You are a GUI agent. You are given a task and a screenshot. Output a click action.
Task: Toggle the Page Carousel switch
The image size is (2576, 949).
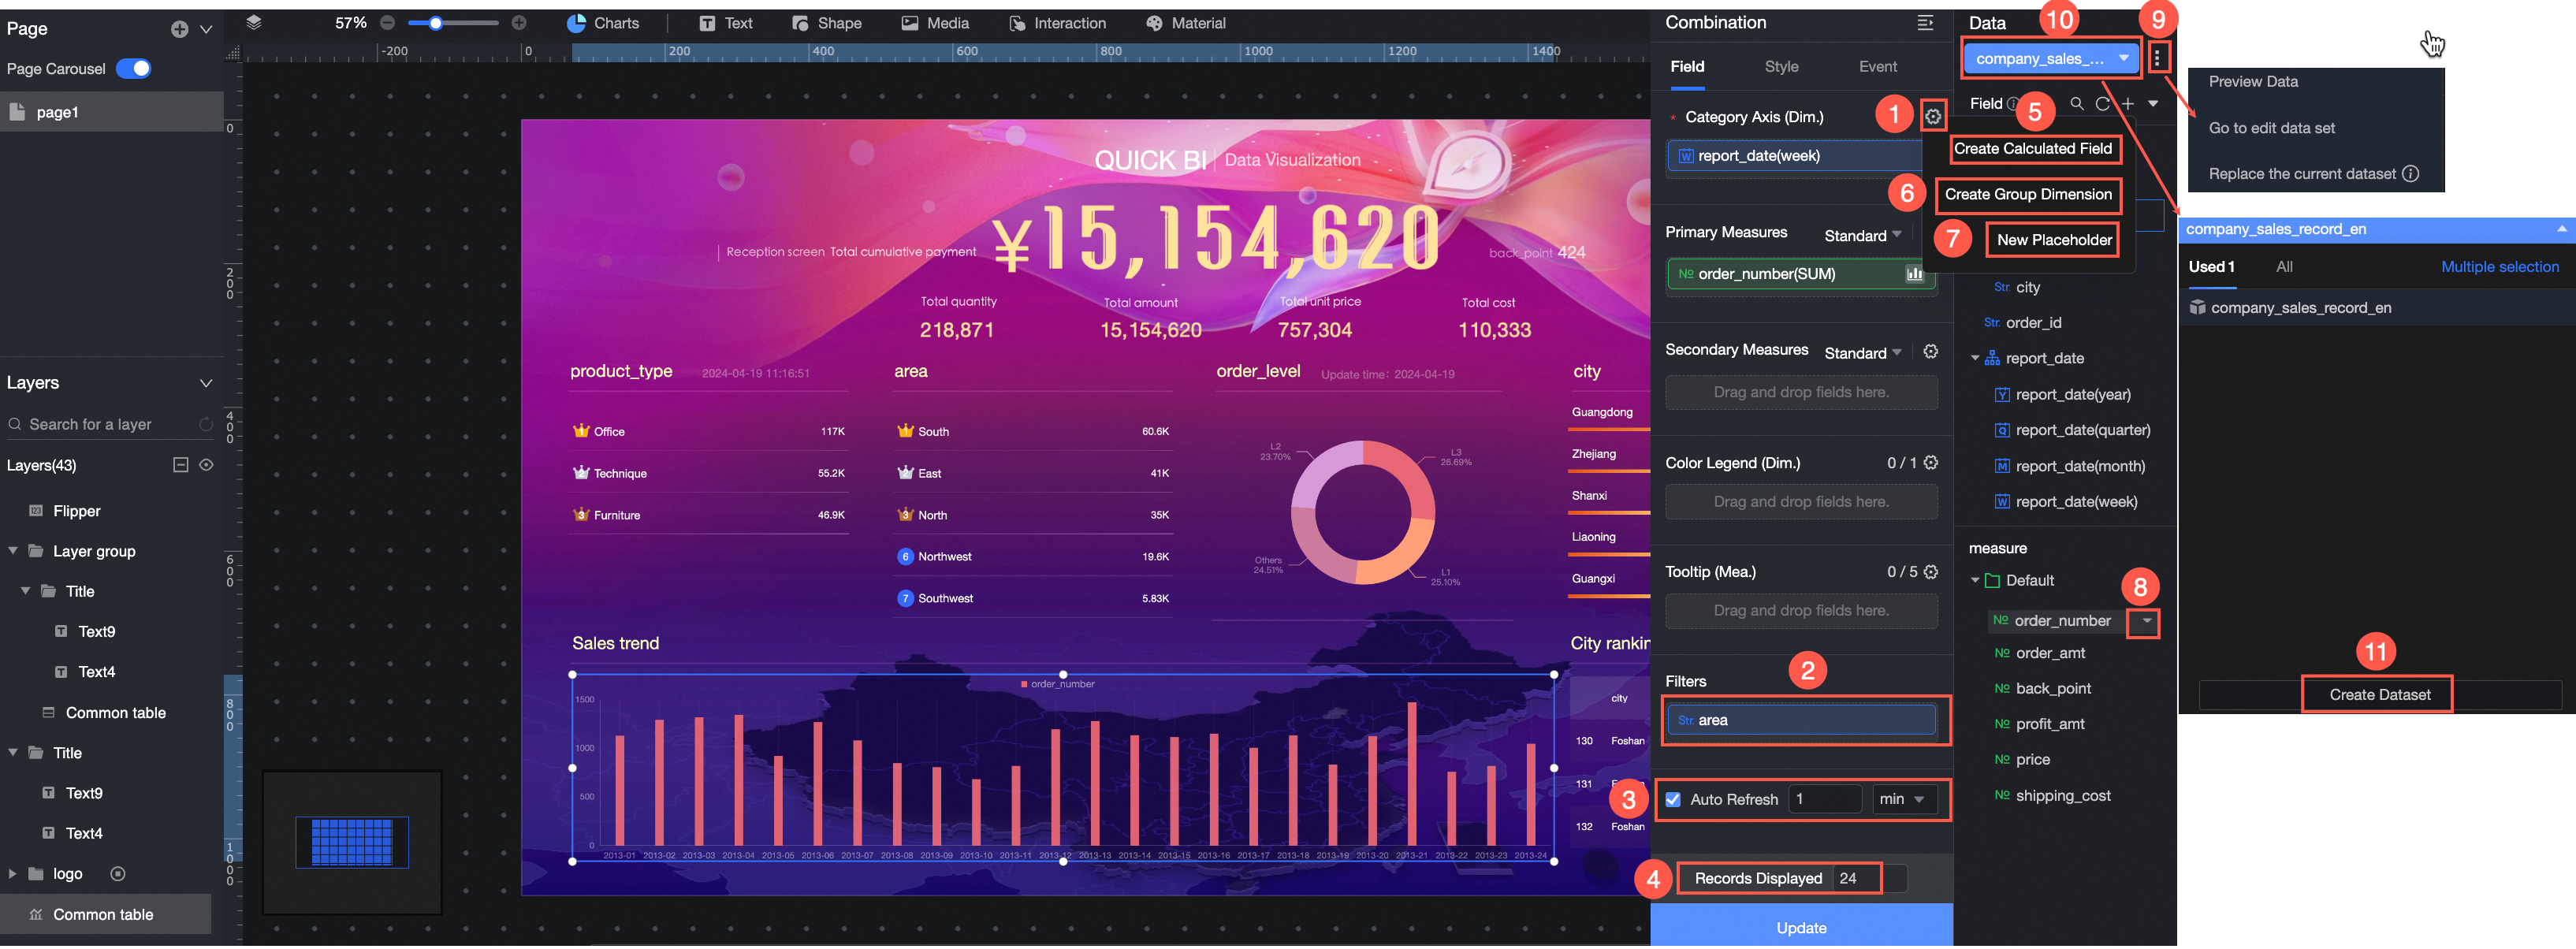click(x=134, y=69)
